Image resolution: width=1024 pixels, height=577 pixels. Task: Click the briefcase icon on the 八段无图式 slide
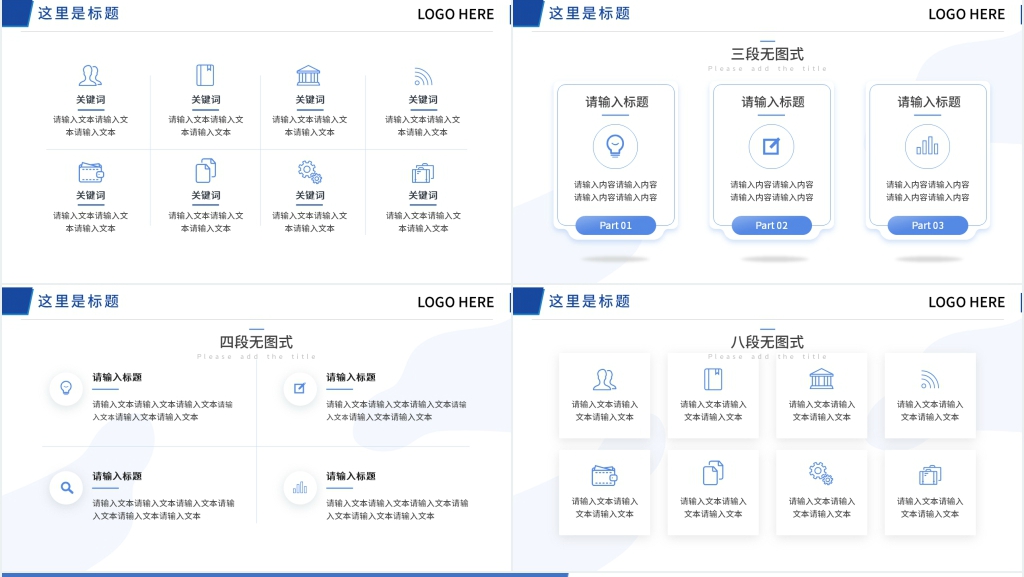[x=930, y=476]
